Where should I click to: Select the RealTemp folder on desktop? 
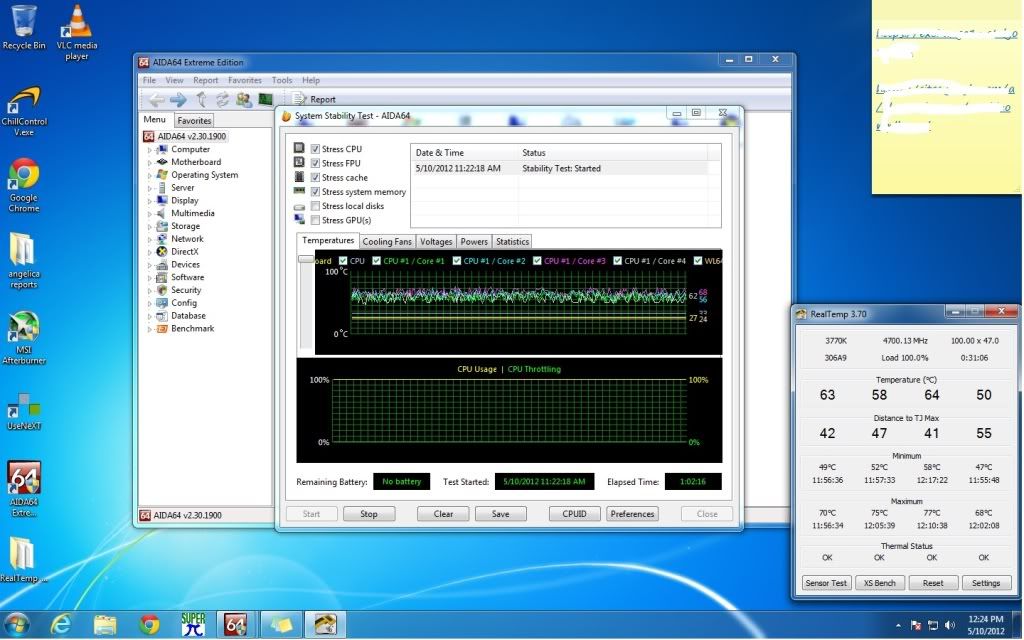pos(24,559)
